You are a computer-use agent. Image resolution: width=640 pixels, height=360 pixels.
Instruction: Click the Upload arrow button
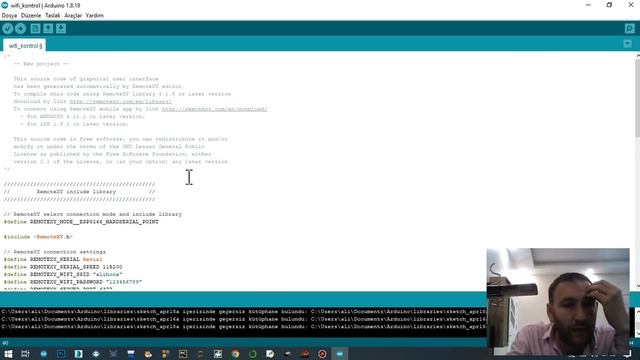pos(20,29)
